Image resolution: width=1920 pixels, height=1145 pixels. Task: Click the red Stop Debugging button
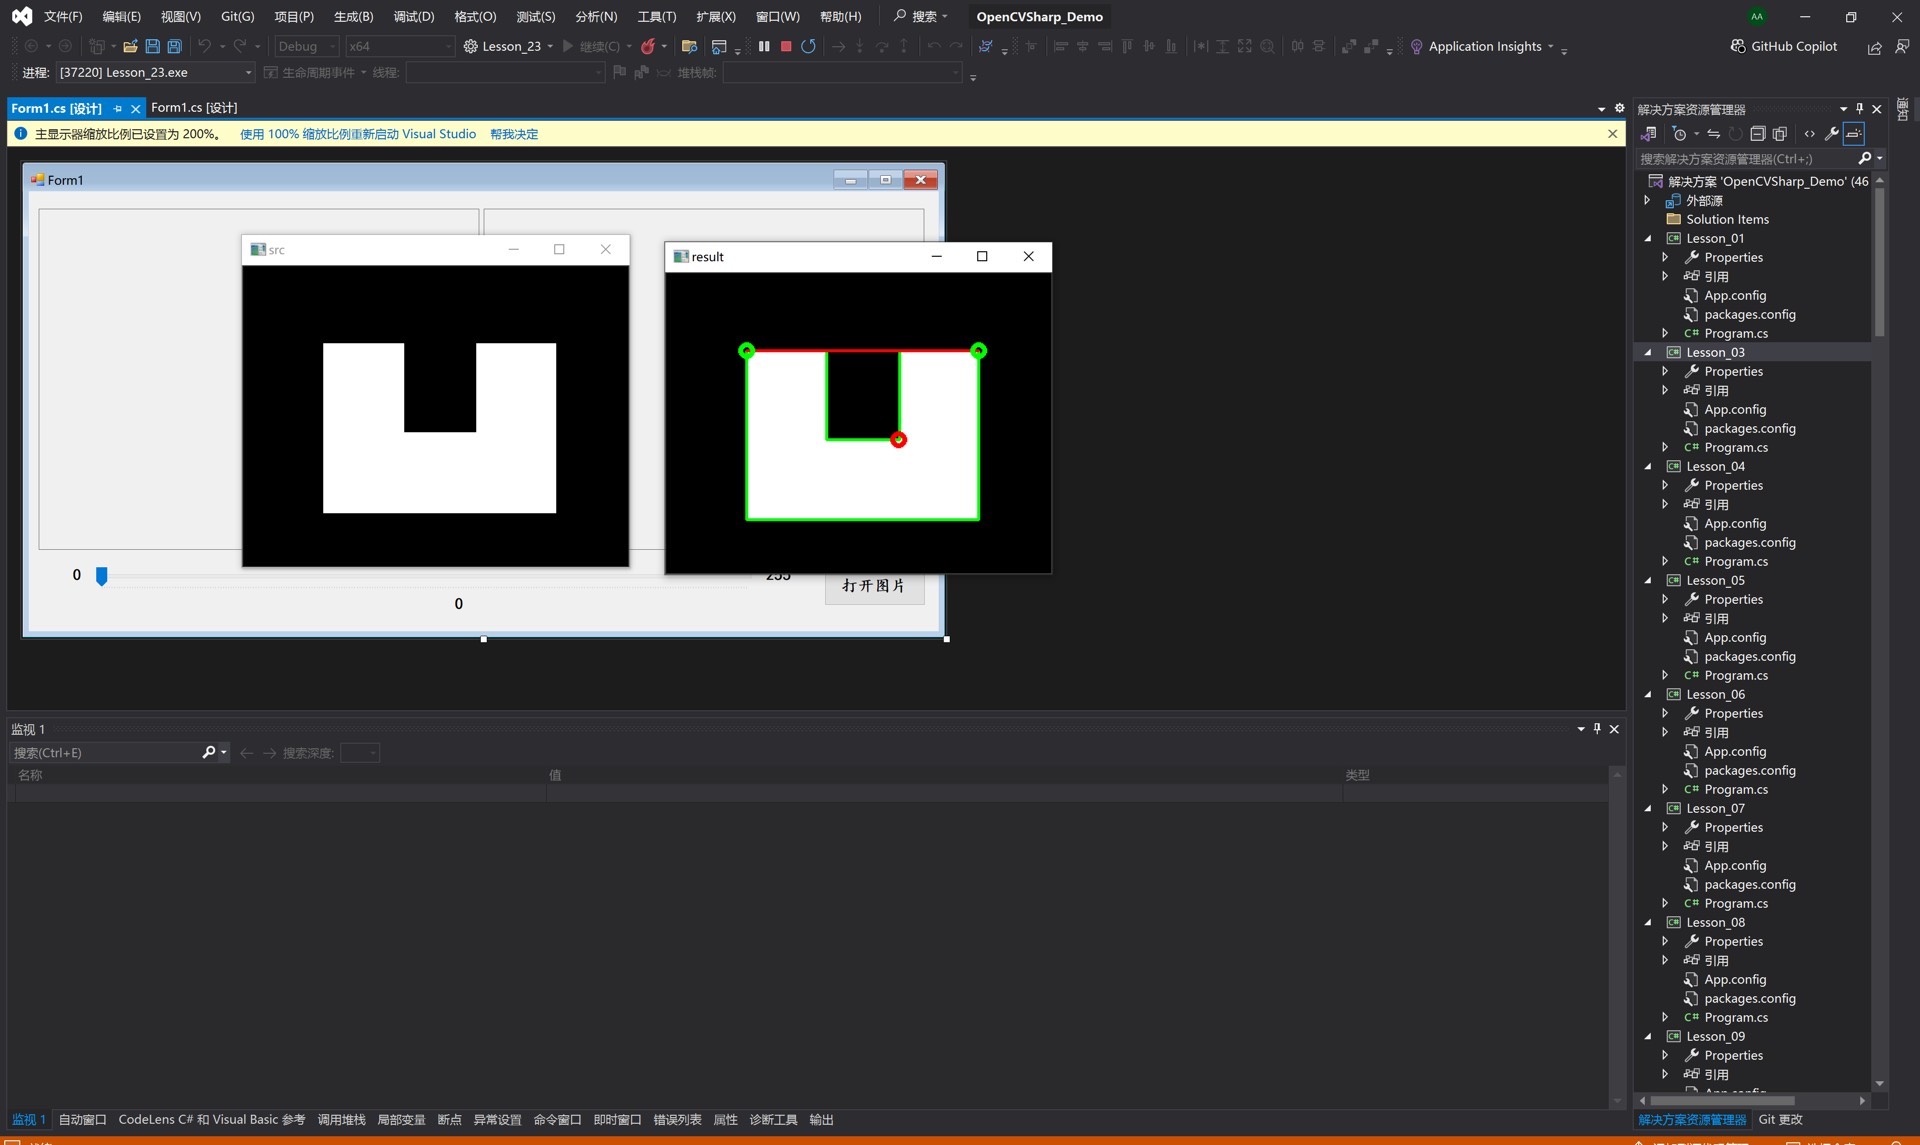click(x=786, y=46)
